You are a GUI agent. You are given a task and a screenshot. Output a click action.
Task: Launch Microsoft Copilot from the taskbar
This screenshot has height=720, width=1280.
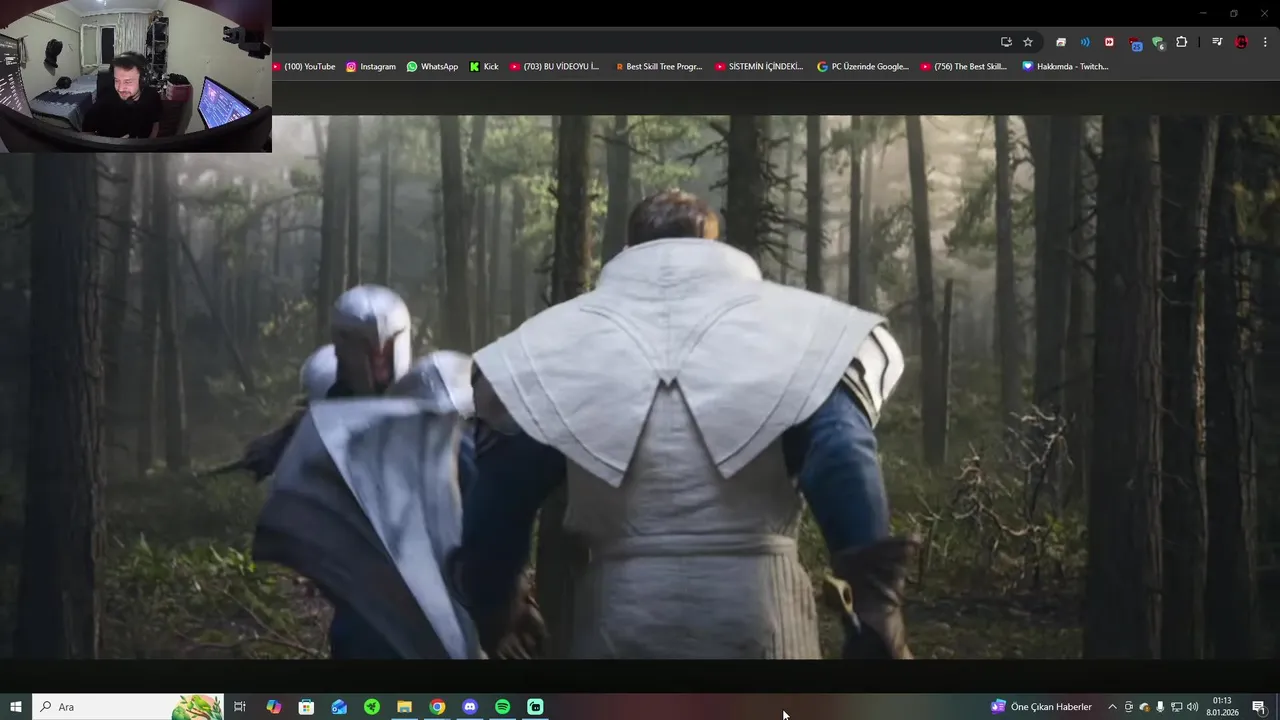pos(273,707)
